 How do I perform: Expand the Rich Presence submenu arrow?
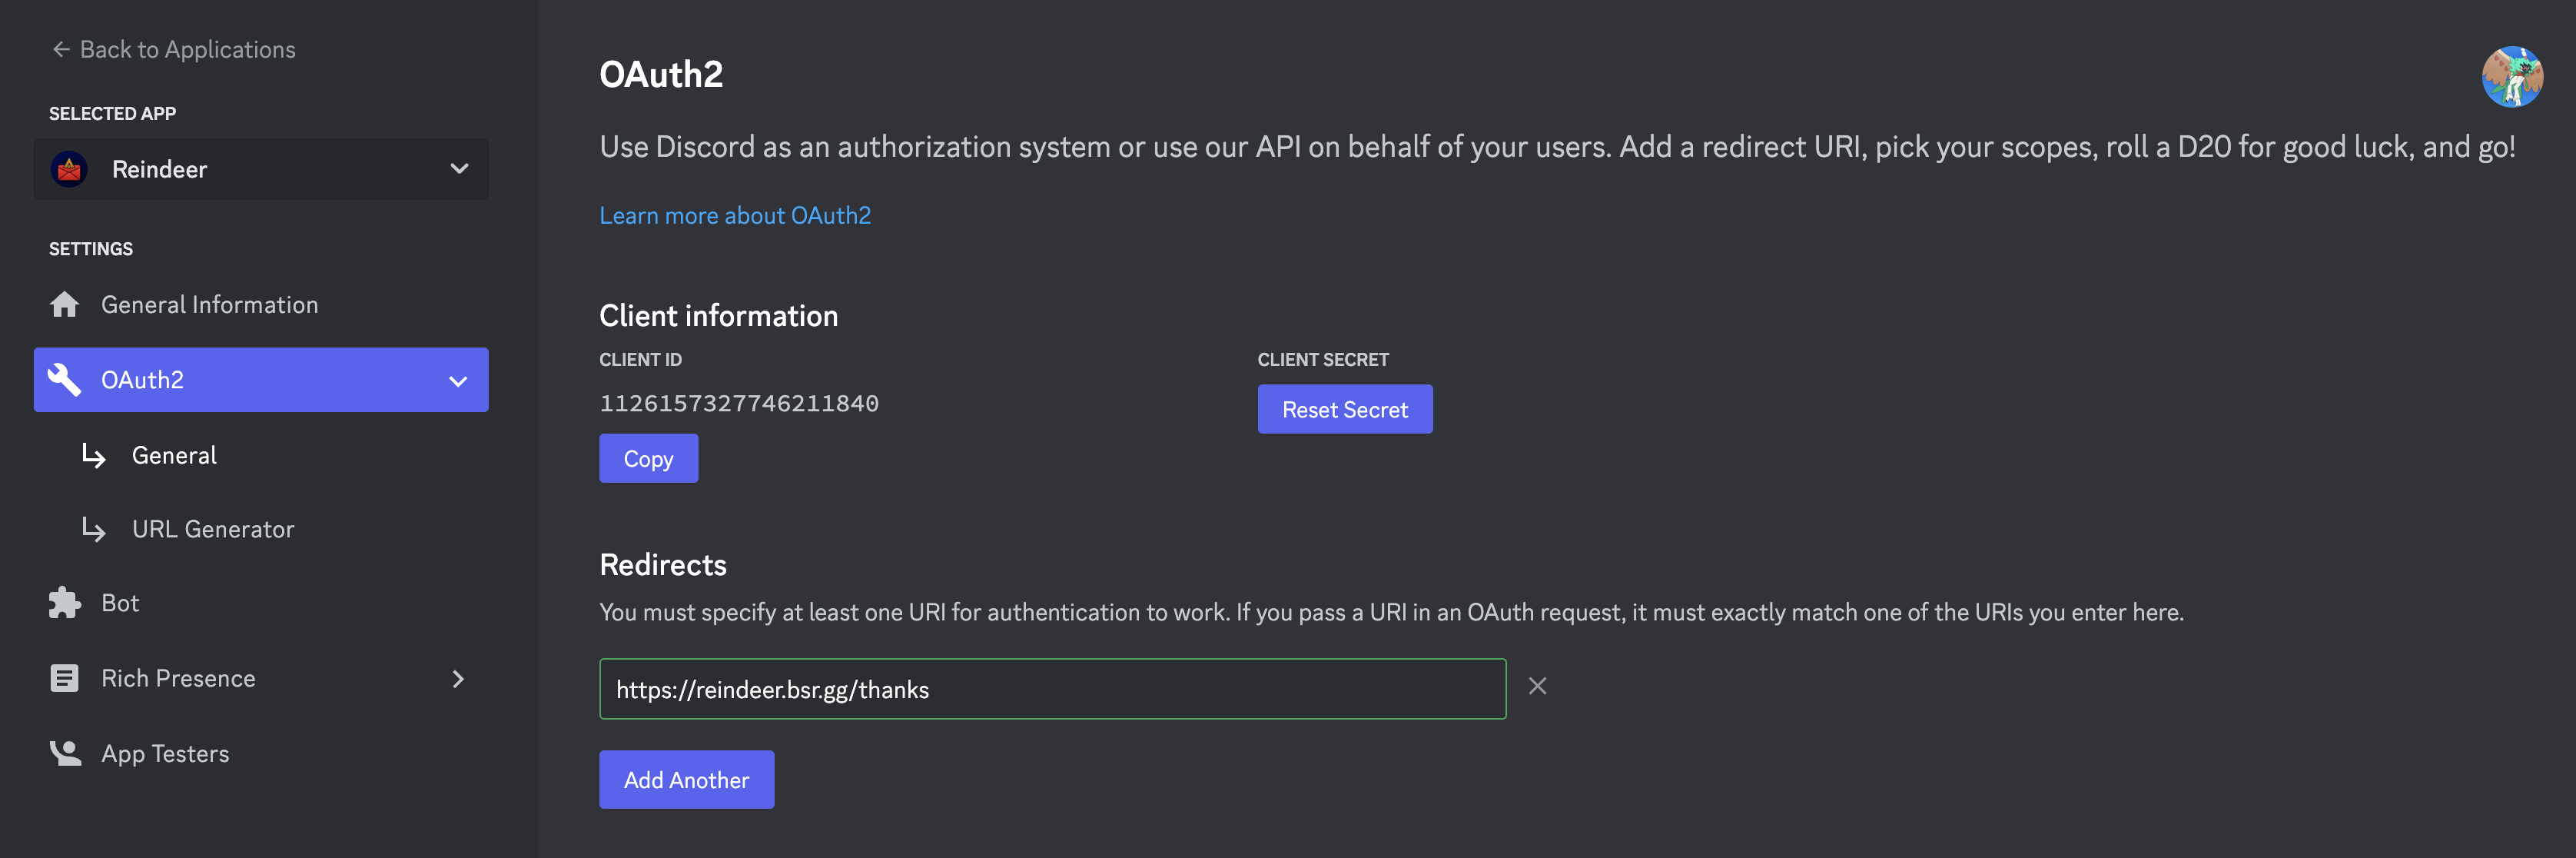(x=458, y=676)
